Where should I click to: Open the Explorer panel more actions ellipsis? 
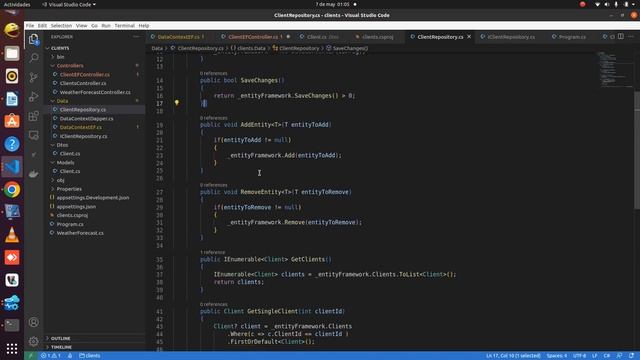pyautogui.click(x=136, y=37)
